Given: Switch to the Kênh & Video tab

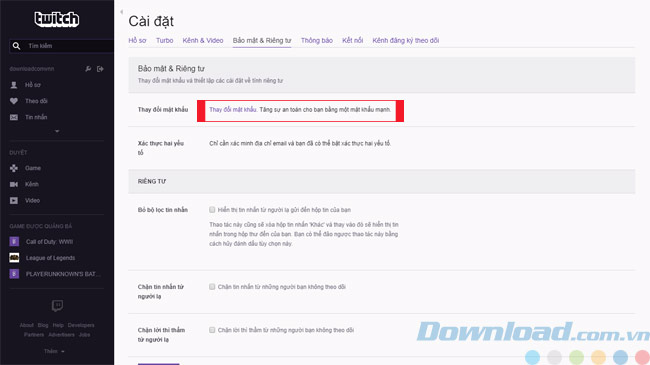Looking at the screenshot, I should [203, 40].
